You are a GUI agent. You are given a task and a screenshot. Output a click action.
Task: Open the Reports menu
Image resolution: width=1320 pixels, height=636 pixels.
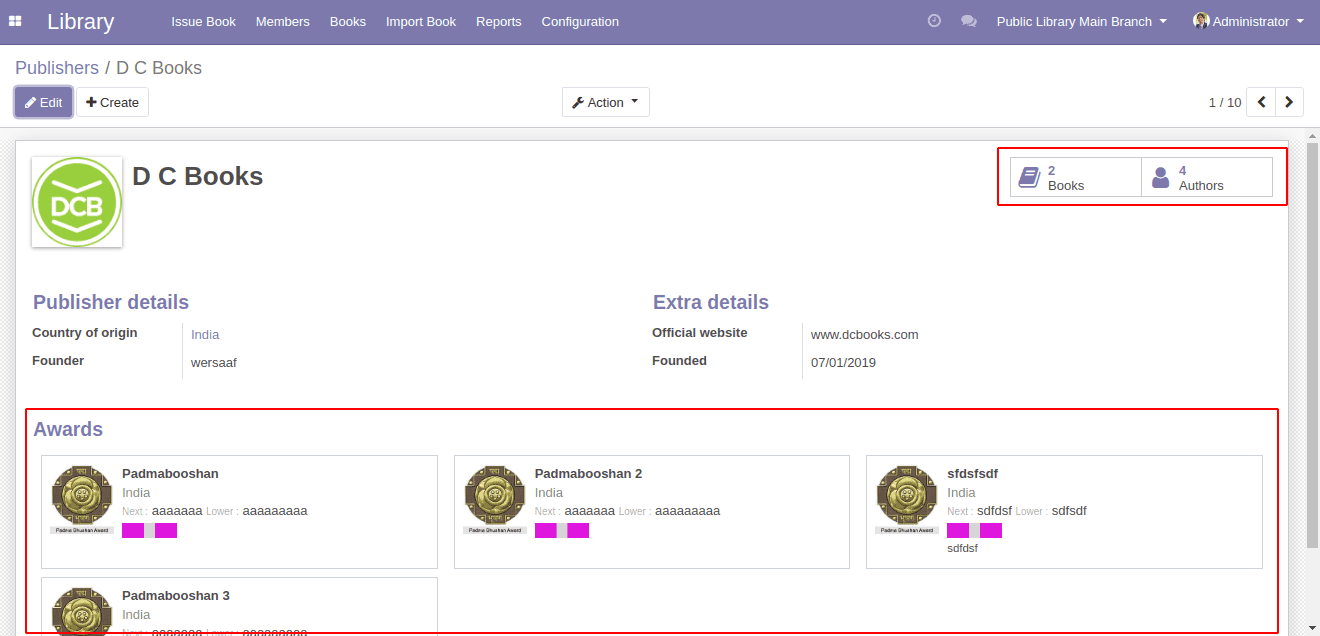pyautogui.click(x=499, y=21)
